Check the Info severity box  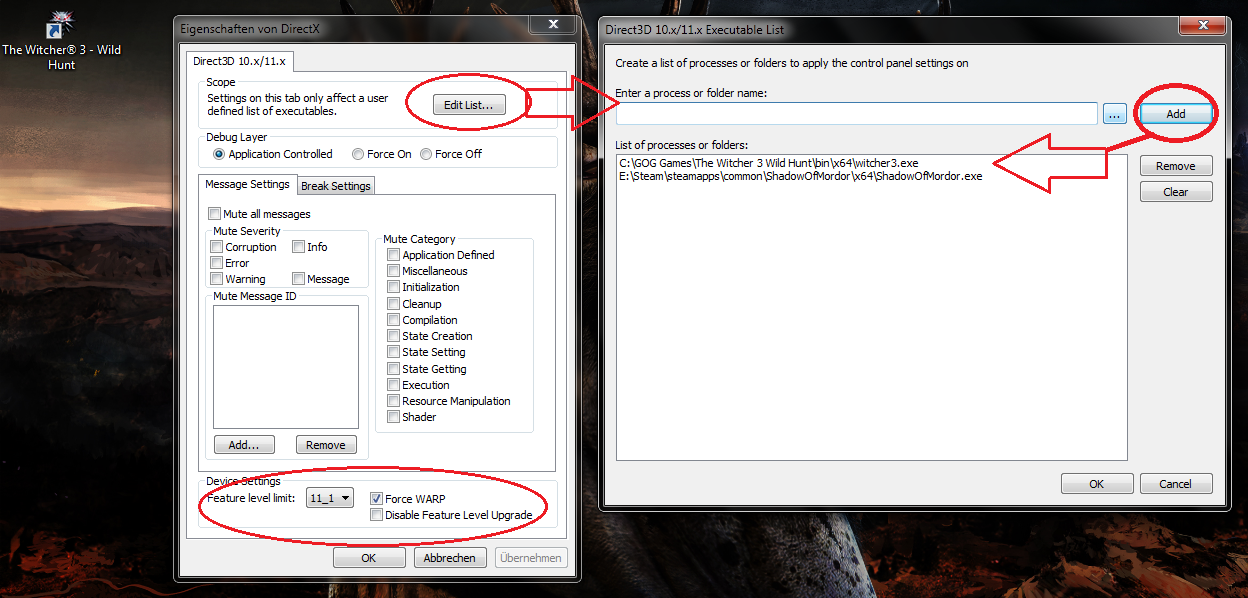[x=298, y=247]
